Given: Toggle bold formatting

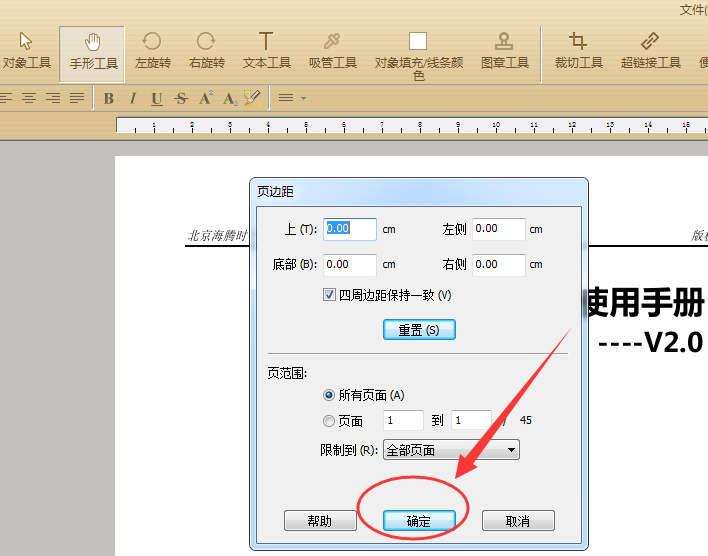Looking at the screenshot, I should pyautogui.click(x=108, y=98).
